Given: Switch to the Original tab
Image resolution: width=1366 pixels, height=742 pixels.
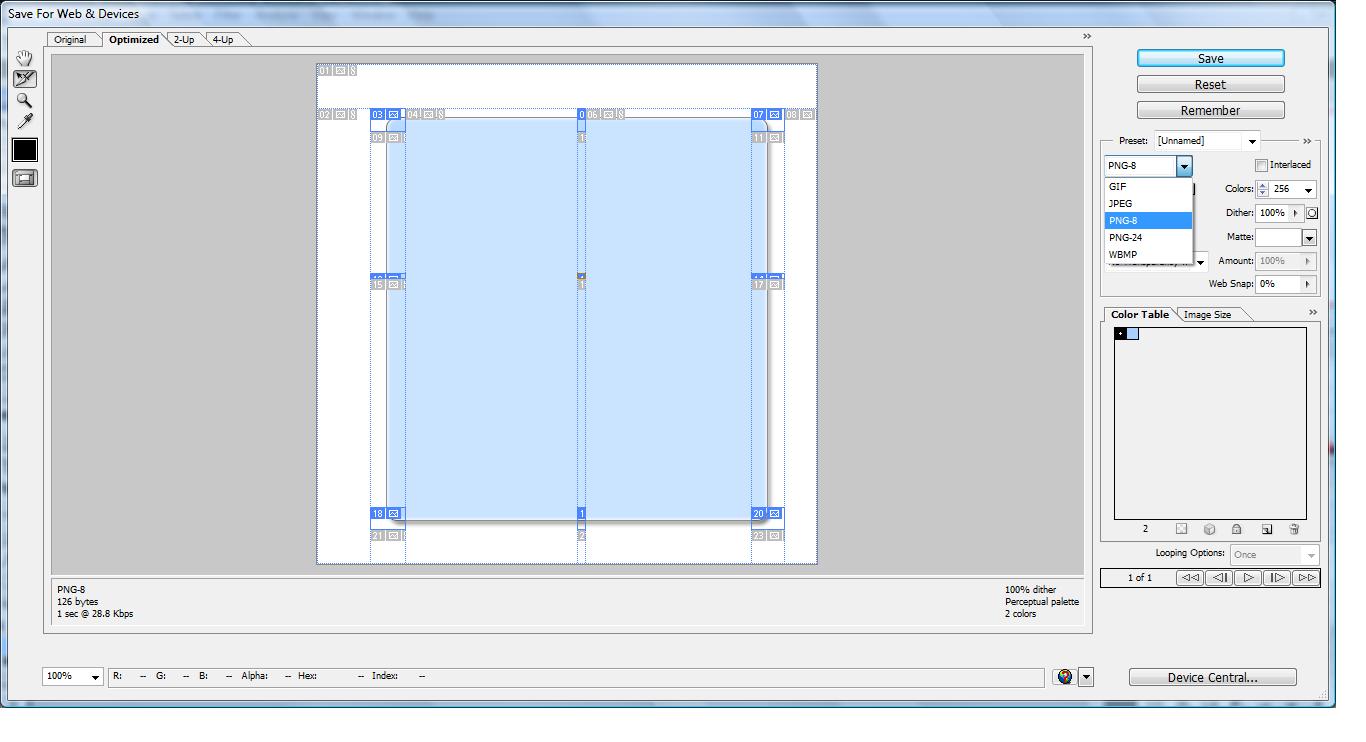Looking at the screenshot, I should click(x=73, y=39).
